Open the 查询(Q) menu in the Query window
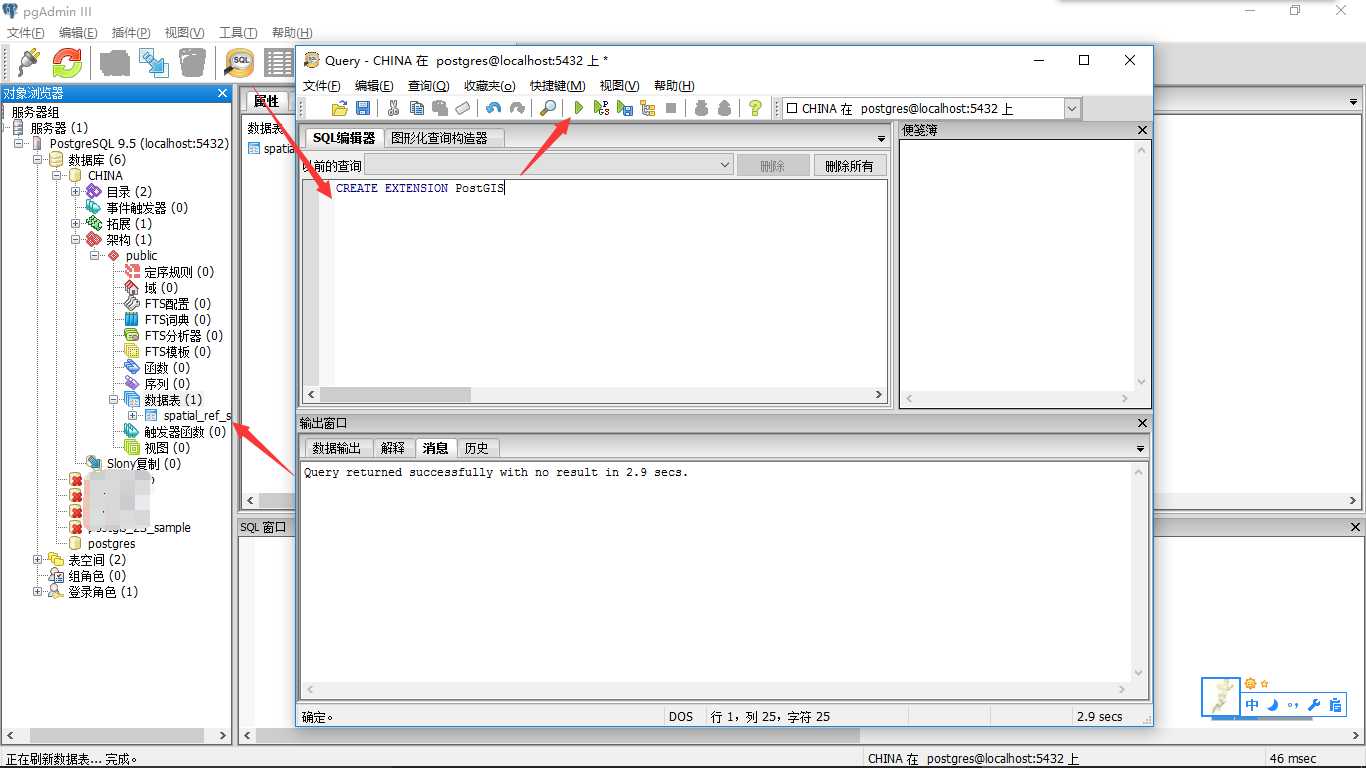1366x768 pixels. pyautogui.click(x=428, y=86)
